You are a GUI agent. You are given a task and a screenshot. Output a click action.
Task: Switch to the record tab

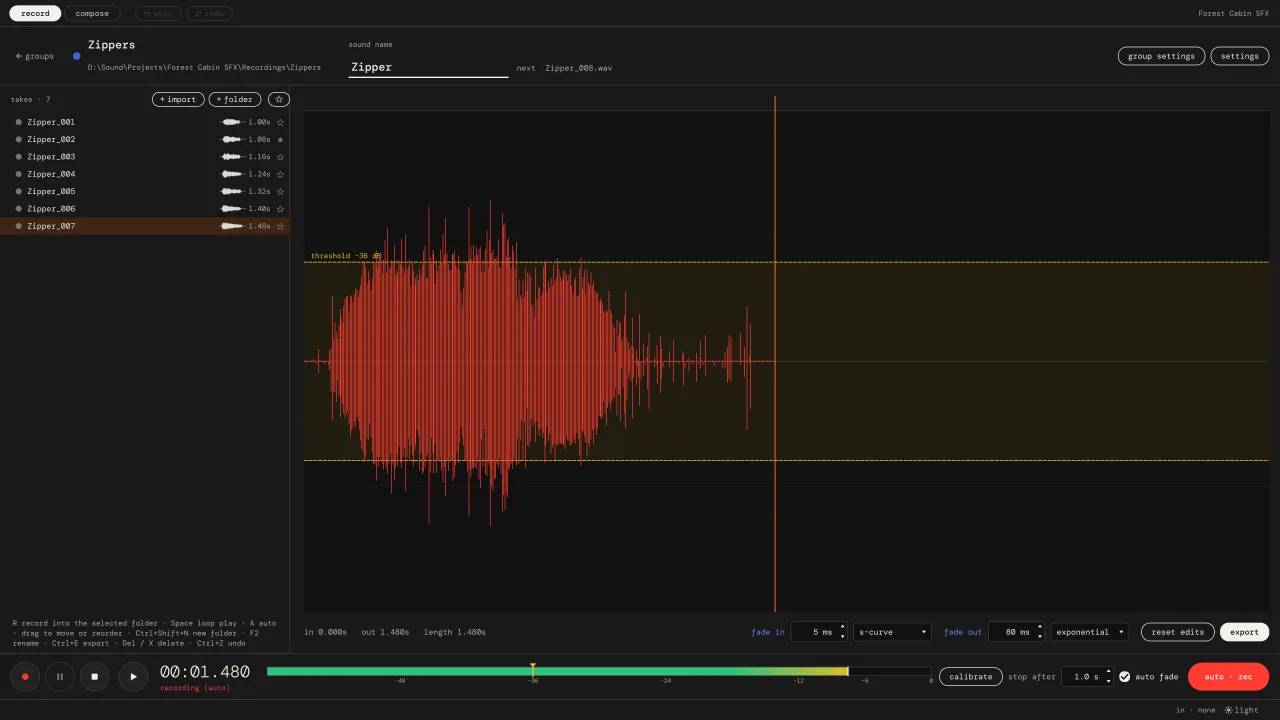35,13
